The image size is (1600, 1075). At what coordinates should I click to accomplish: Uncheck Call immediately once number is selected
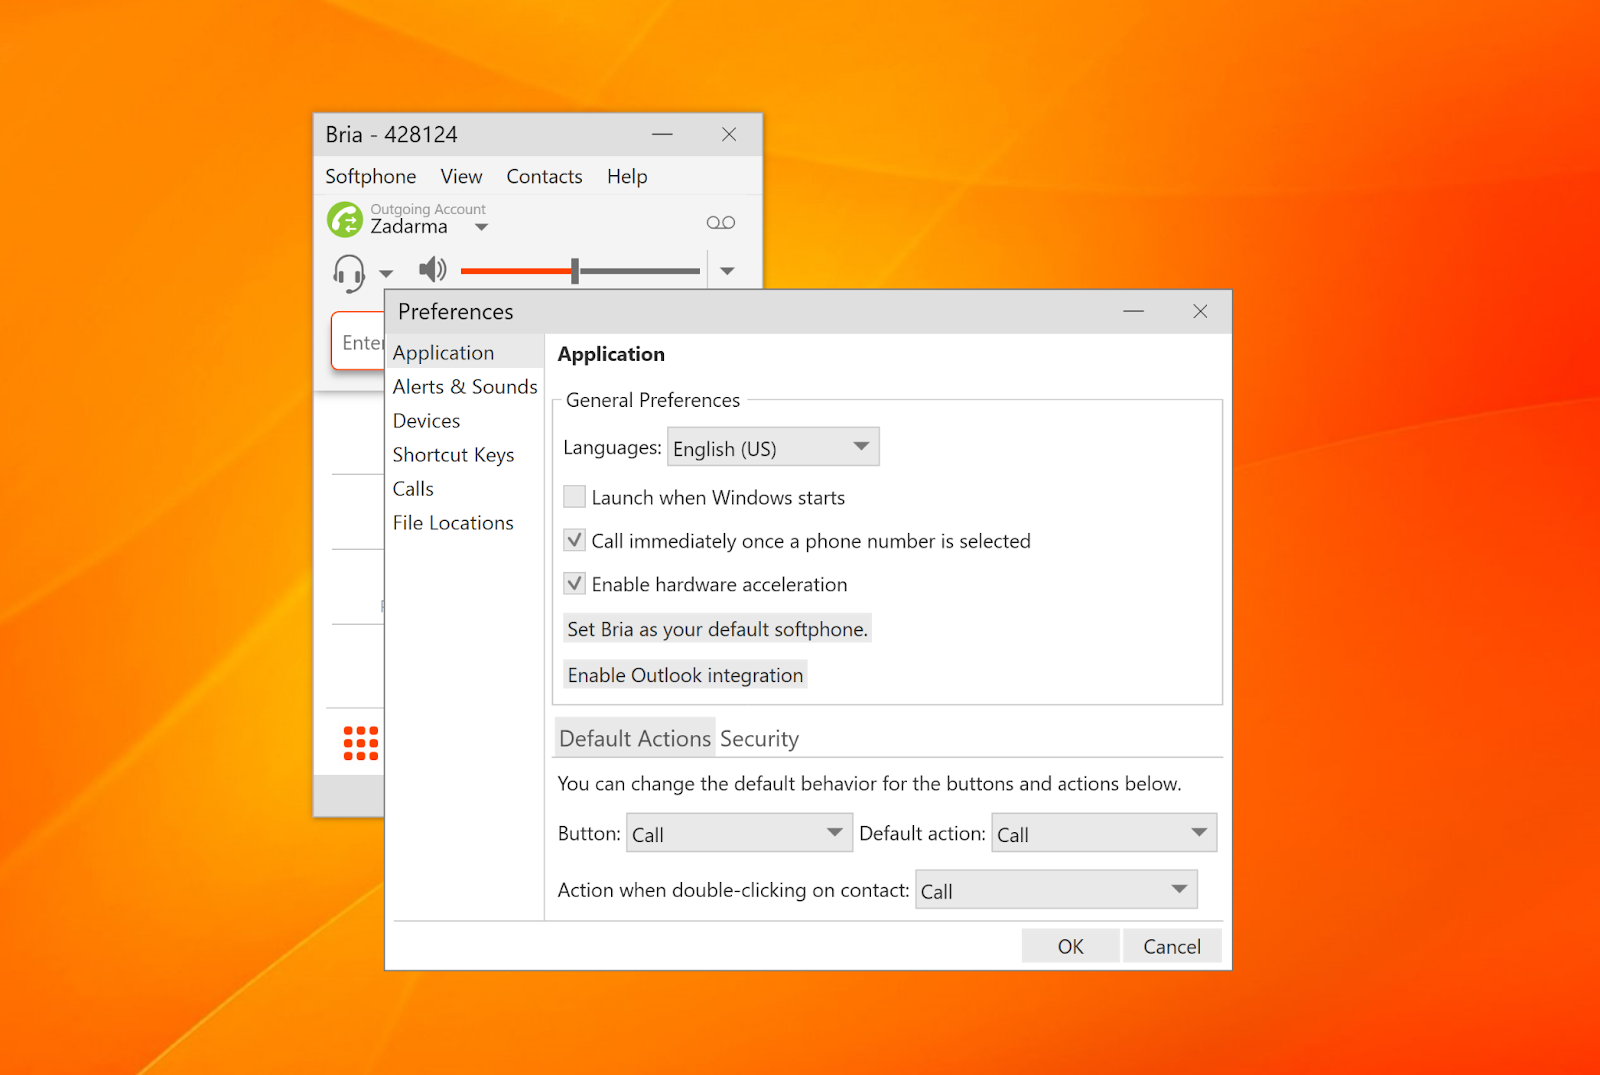coord(575,541)
